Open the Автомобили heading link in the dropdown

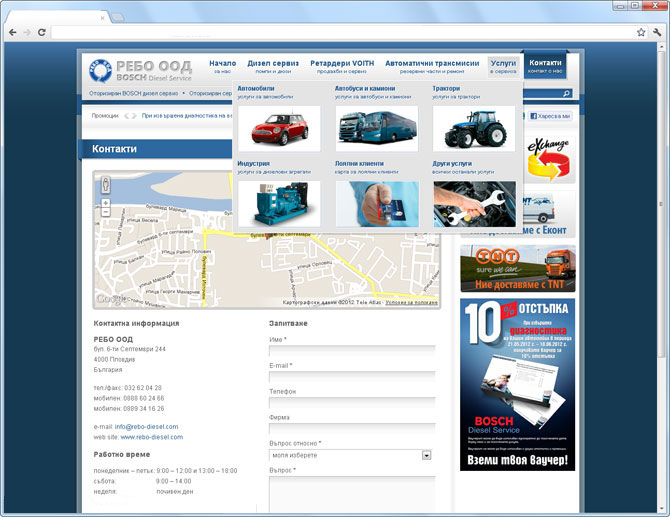click(256, 88)
